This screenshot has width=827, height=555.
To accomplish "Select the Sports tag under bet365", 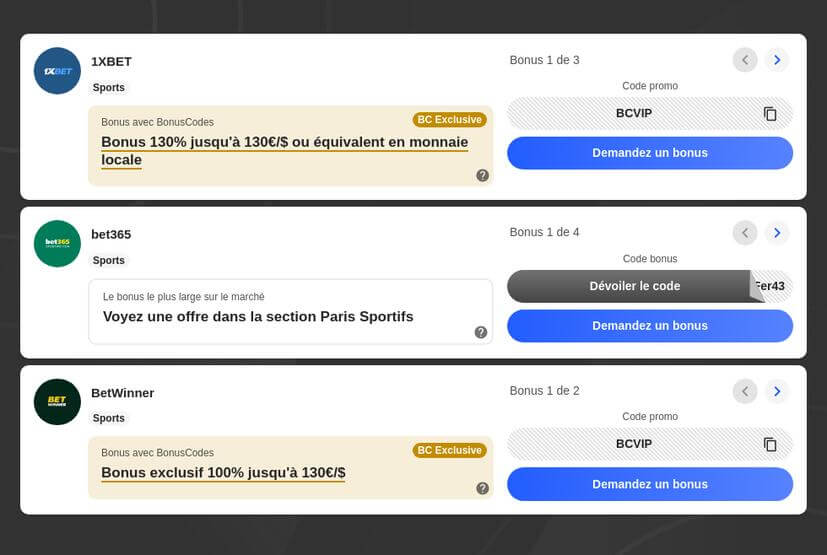I will (109, 260).
